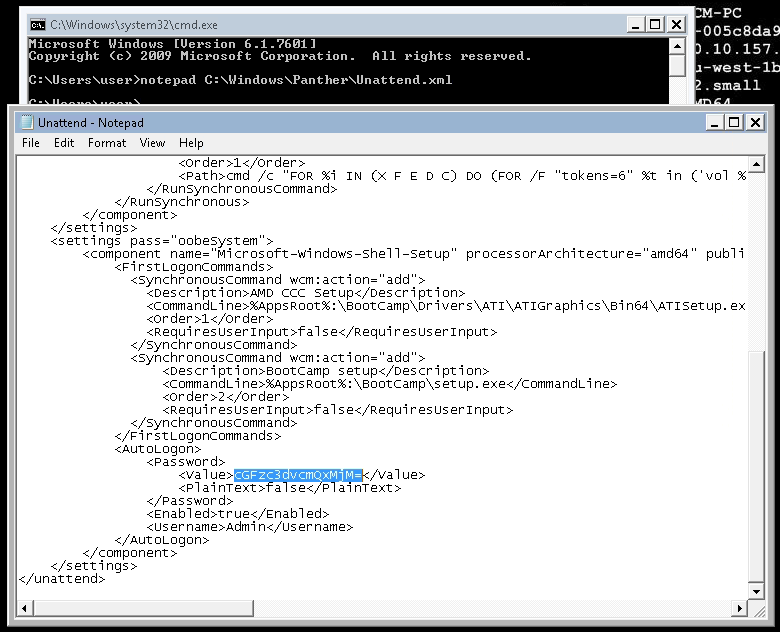Click Notepad's vertical scrollbar down arrow

click(x=756, y=590)
